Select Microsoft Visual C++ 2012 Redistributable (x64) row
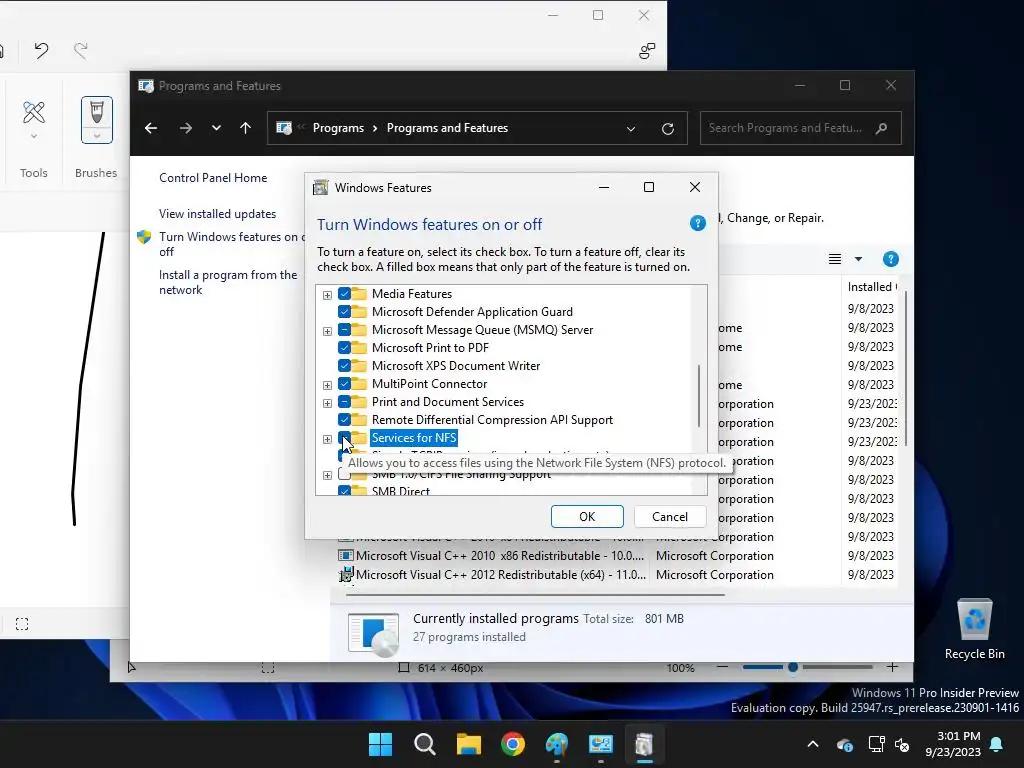This screenshot has width=1024, height=768. pyautogui.click(x=617, y=575)
